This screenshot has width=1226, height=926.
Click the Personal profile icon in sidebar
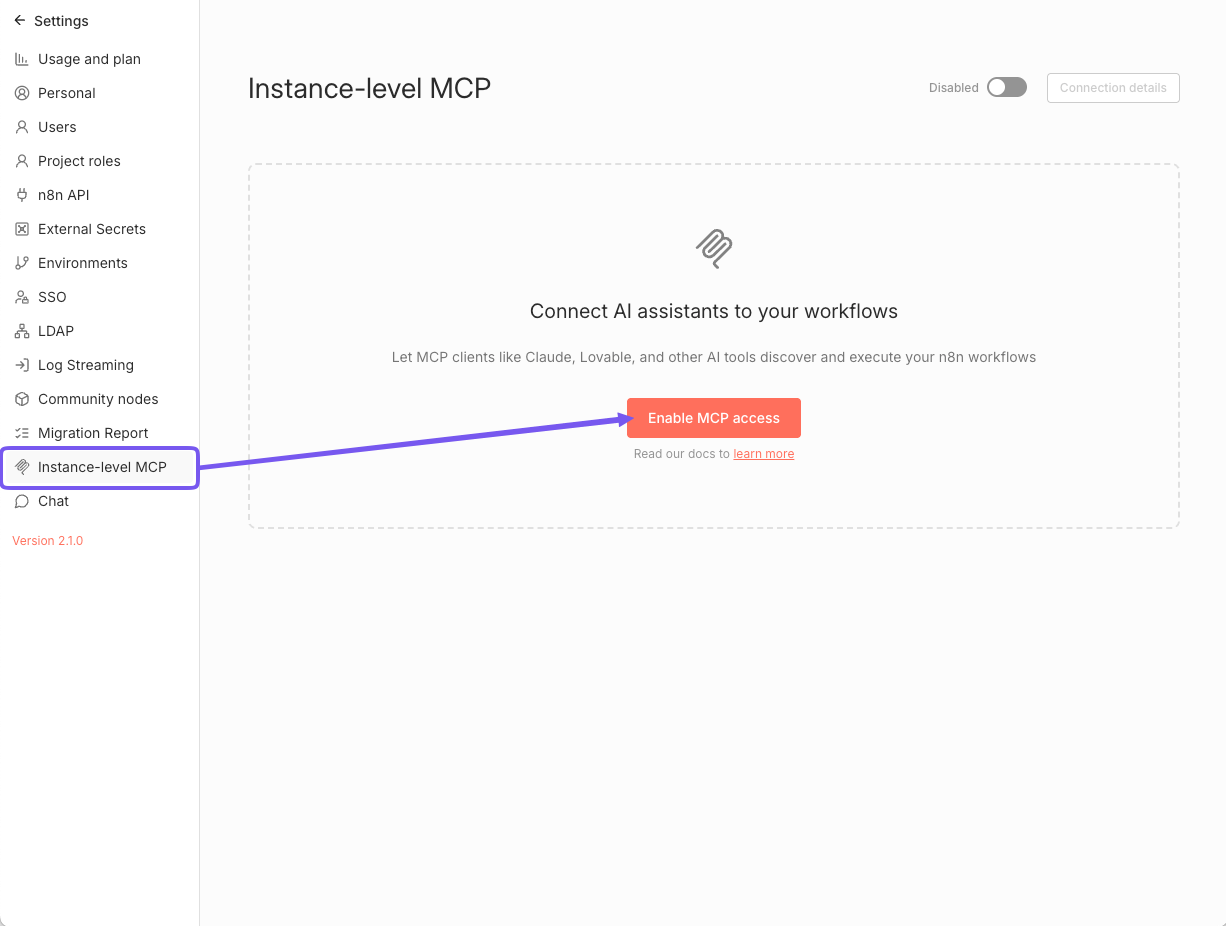(22, 93)
